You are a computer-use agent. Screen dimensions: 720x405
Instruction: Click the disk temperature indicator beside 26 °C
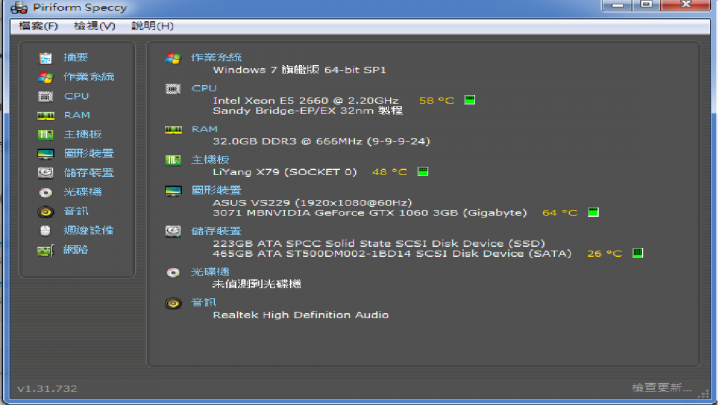click(x=637, y=253)
